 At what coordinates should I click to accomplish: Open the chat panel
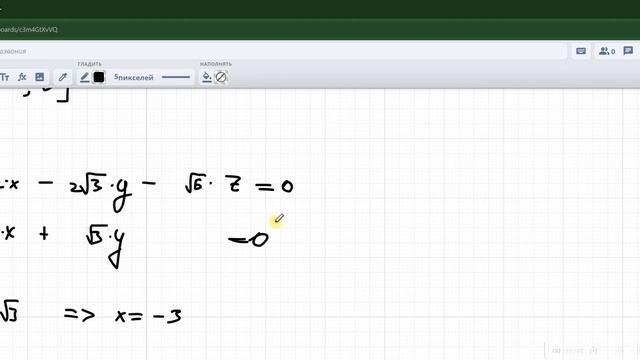click(628, 51)
